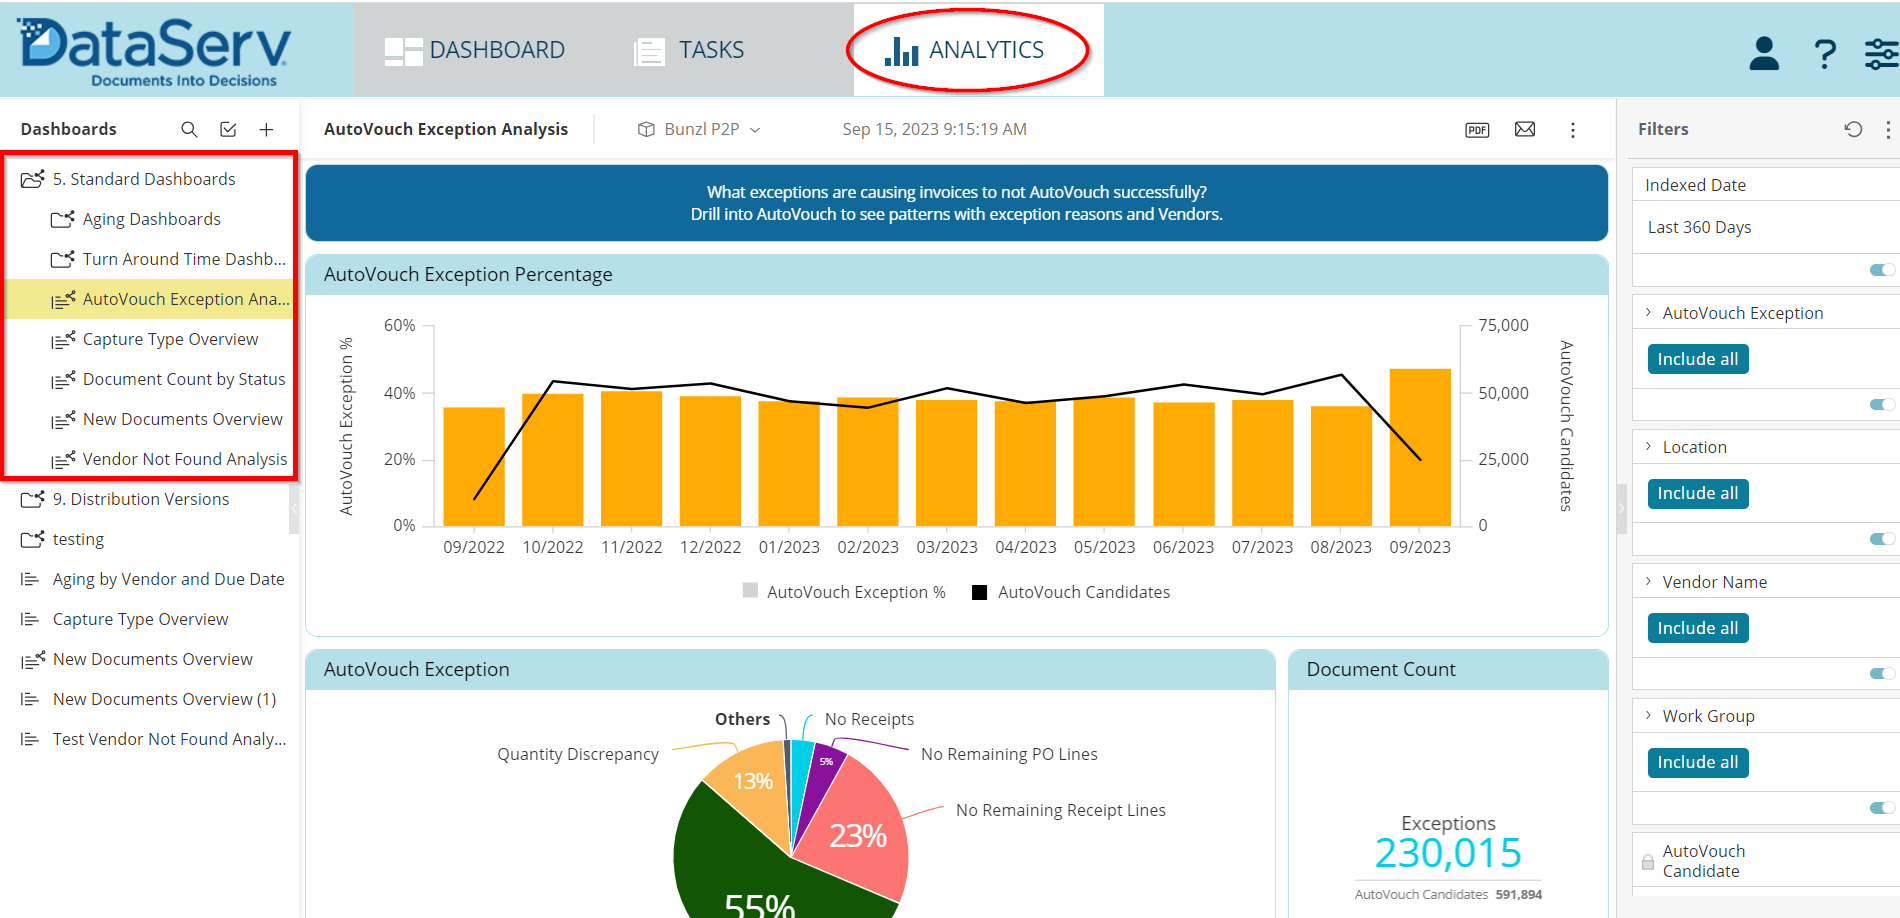The width and height of the screenshot is (1900, 918).
Task: Click Include all under AutoVouch Exception
Action: 1698,359
